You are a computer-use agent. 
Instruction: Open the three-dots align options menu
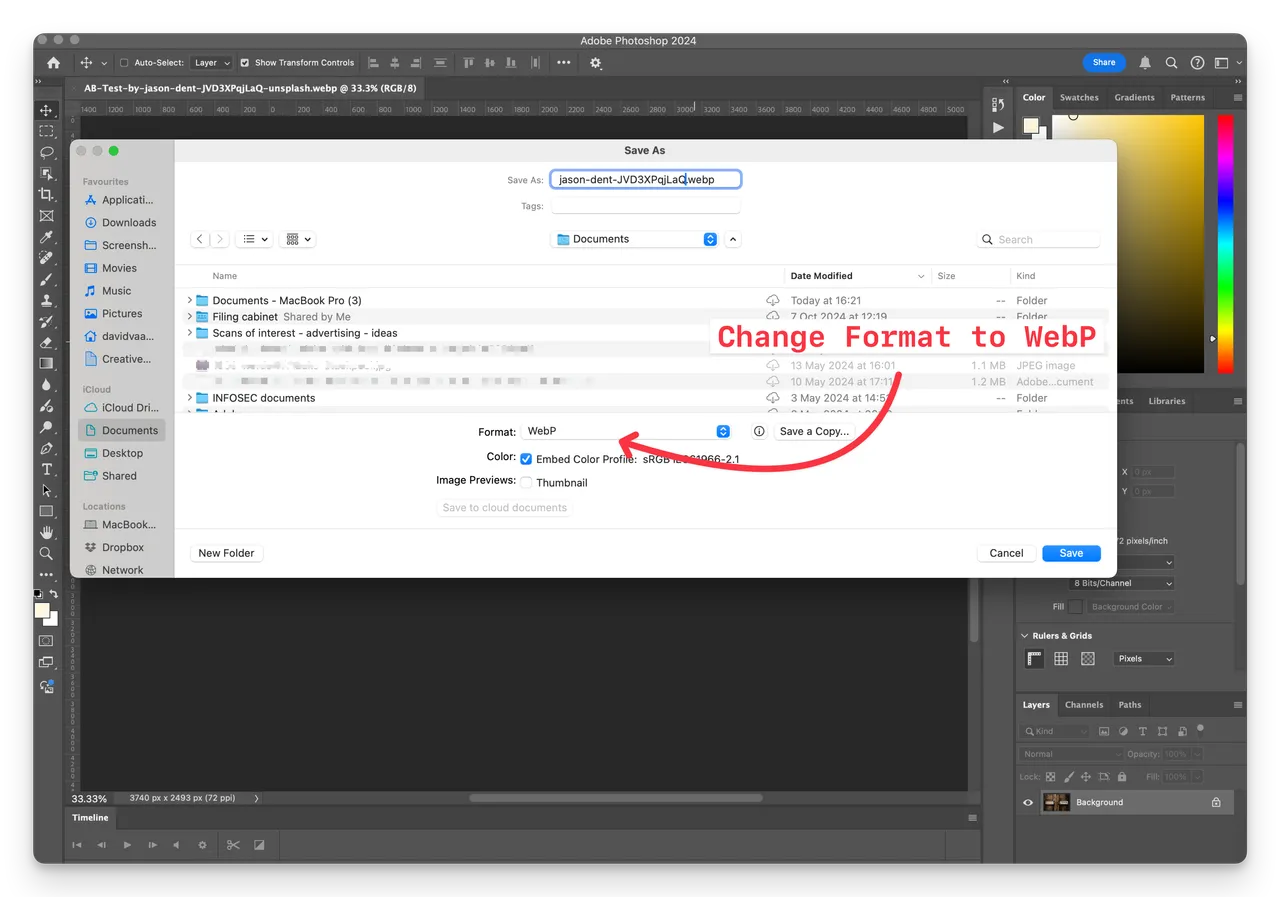click(564, 62)
